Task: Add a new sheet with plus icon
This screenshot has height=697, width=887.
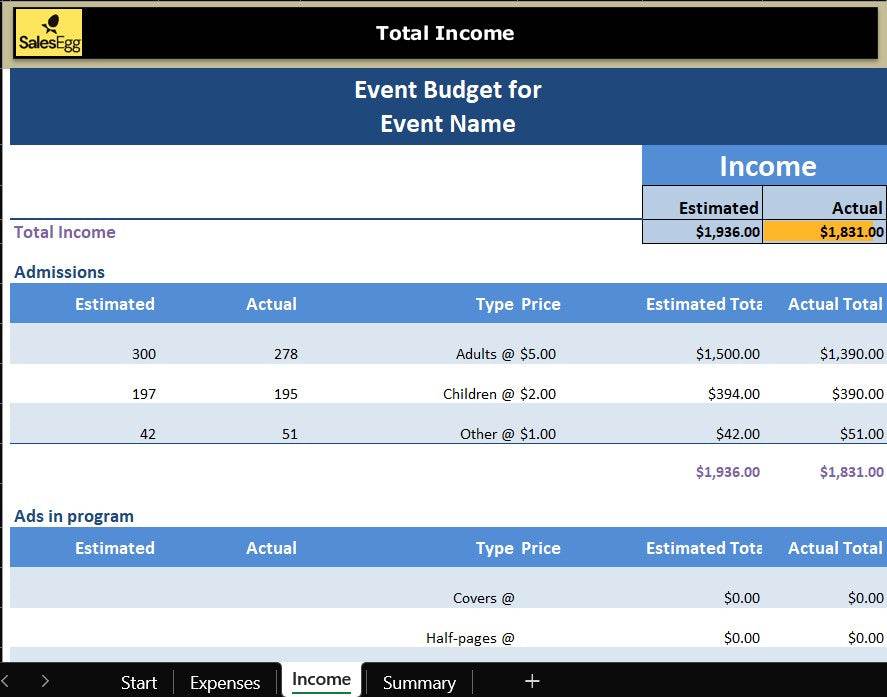Action: click(x=532, y=681)
